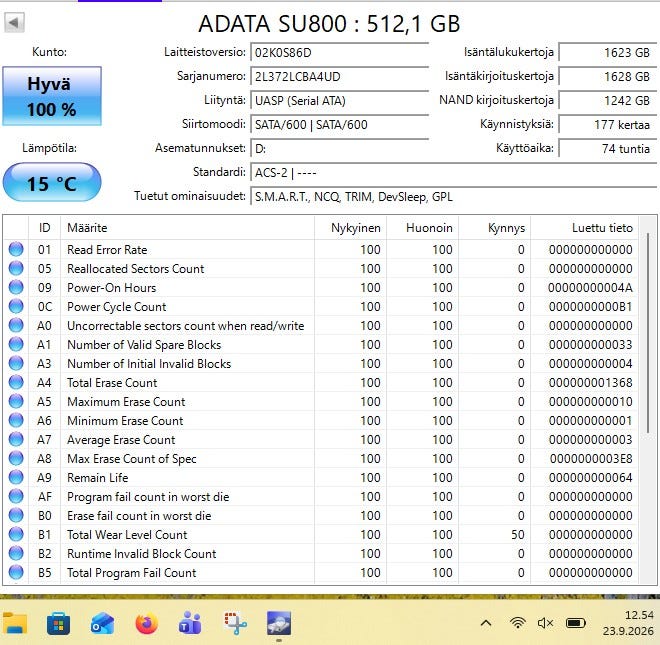Click the status circle of Power Cycle Count
Viewport: 660px width, 645px height.
(16, 306)
